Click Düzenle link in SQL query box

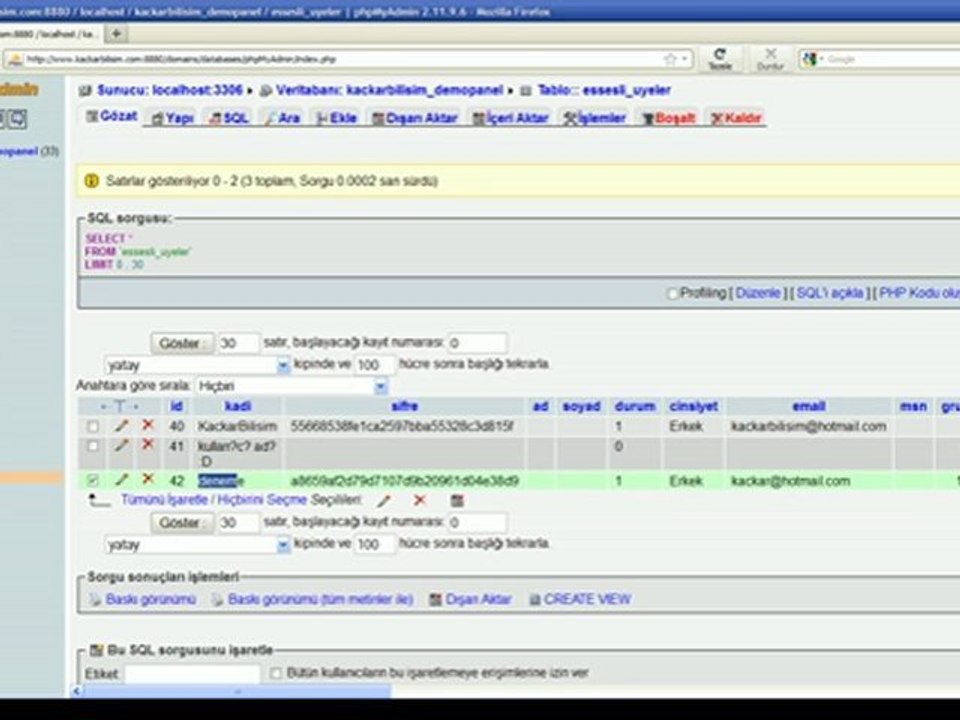(x=758, y=293)
